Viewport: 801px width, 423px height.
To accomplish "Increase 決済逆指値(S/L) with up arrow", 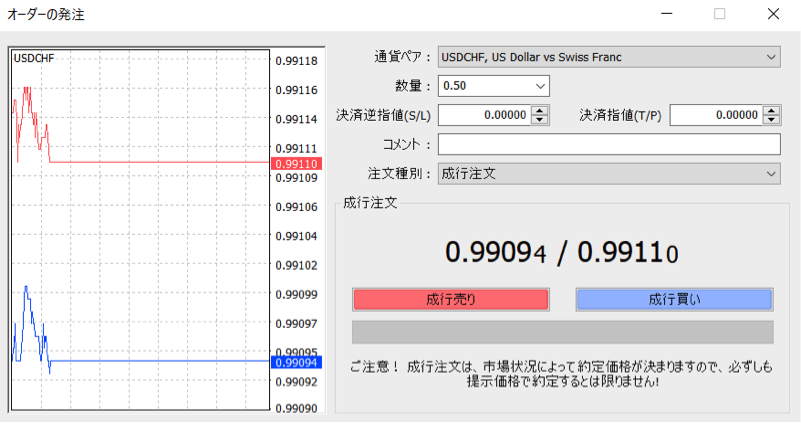I will (540, 110).
